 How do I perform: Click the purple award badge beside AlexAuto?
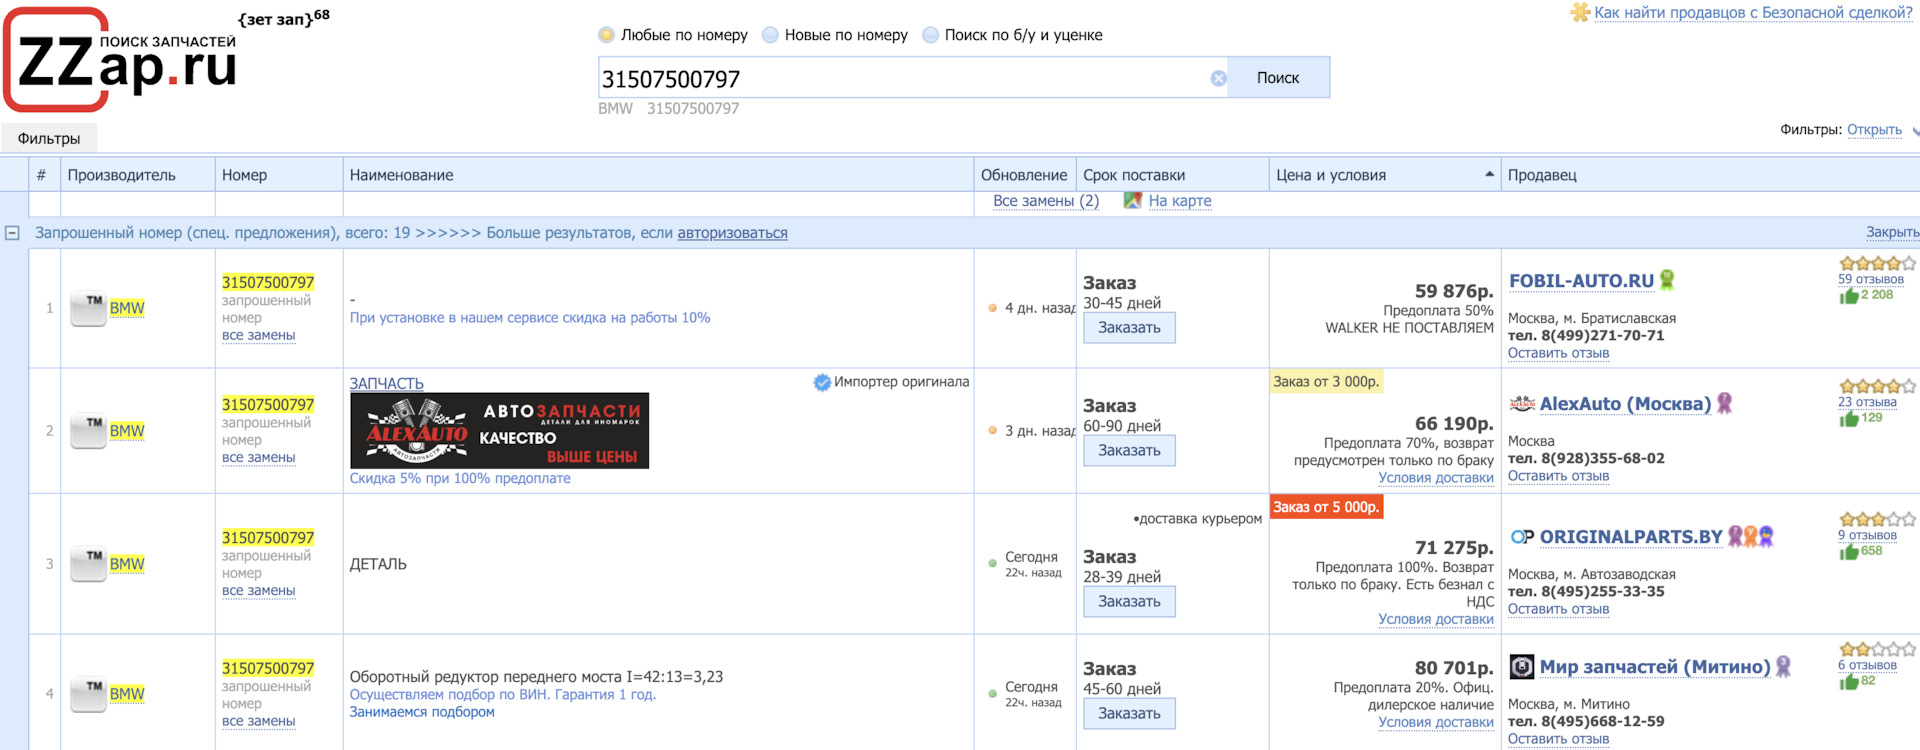[x=1724, y=403]
